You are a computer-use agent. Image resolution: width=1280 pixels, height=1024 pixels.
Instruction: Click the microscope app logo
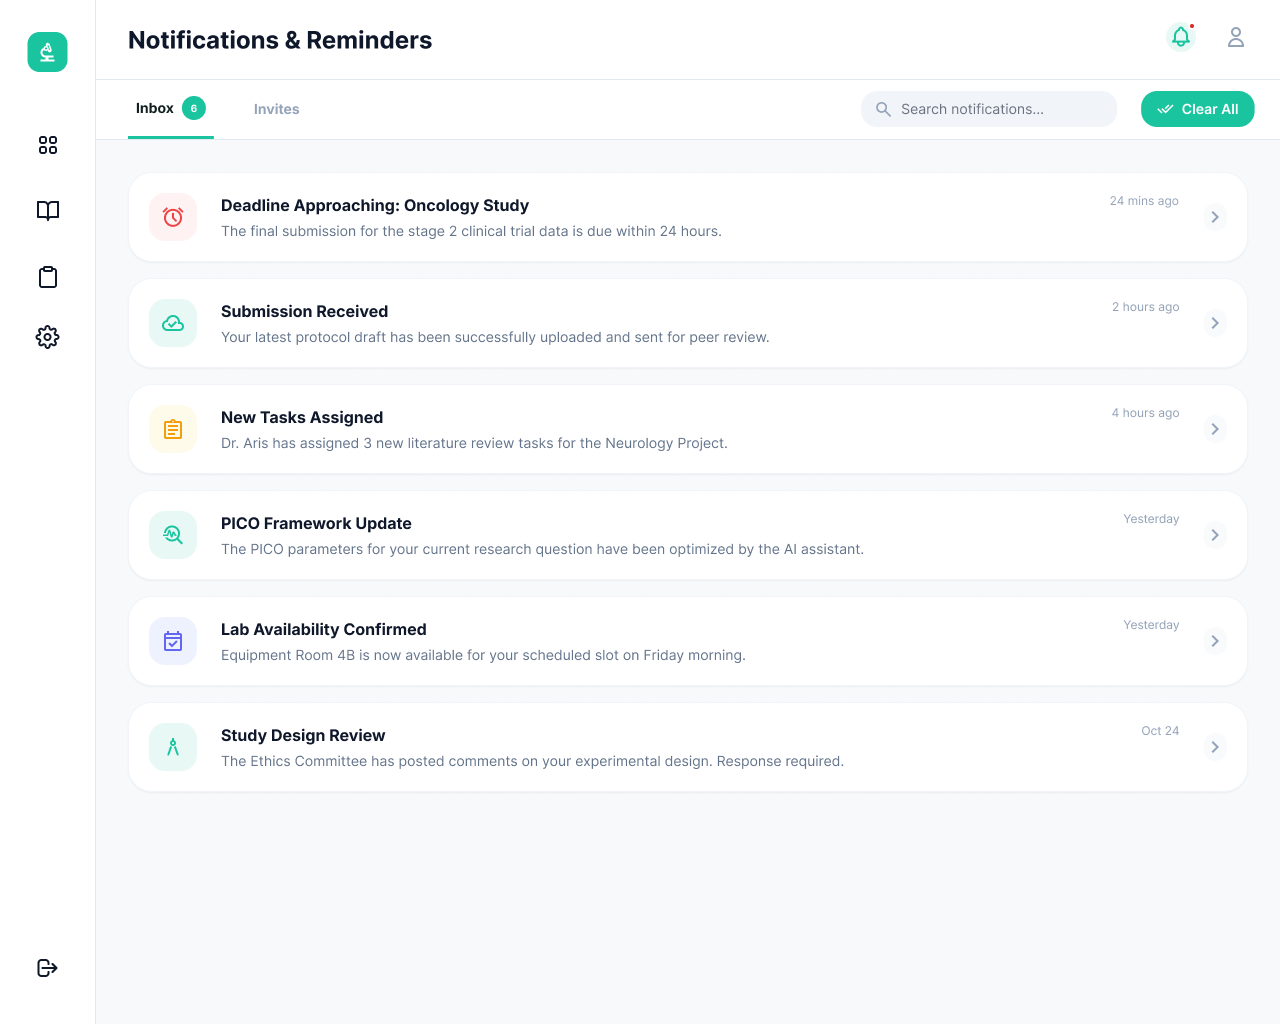(x=47, y=52)
